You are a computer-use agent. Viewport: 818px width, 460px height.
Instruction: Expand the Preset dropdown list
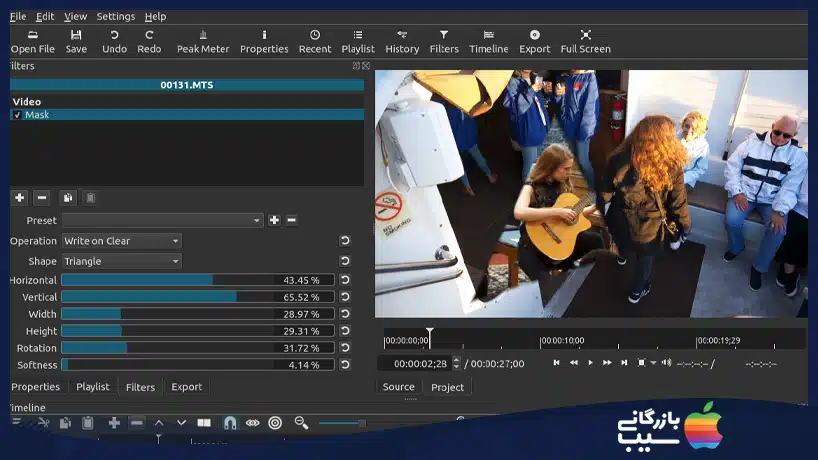click(x=162, y=220)
